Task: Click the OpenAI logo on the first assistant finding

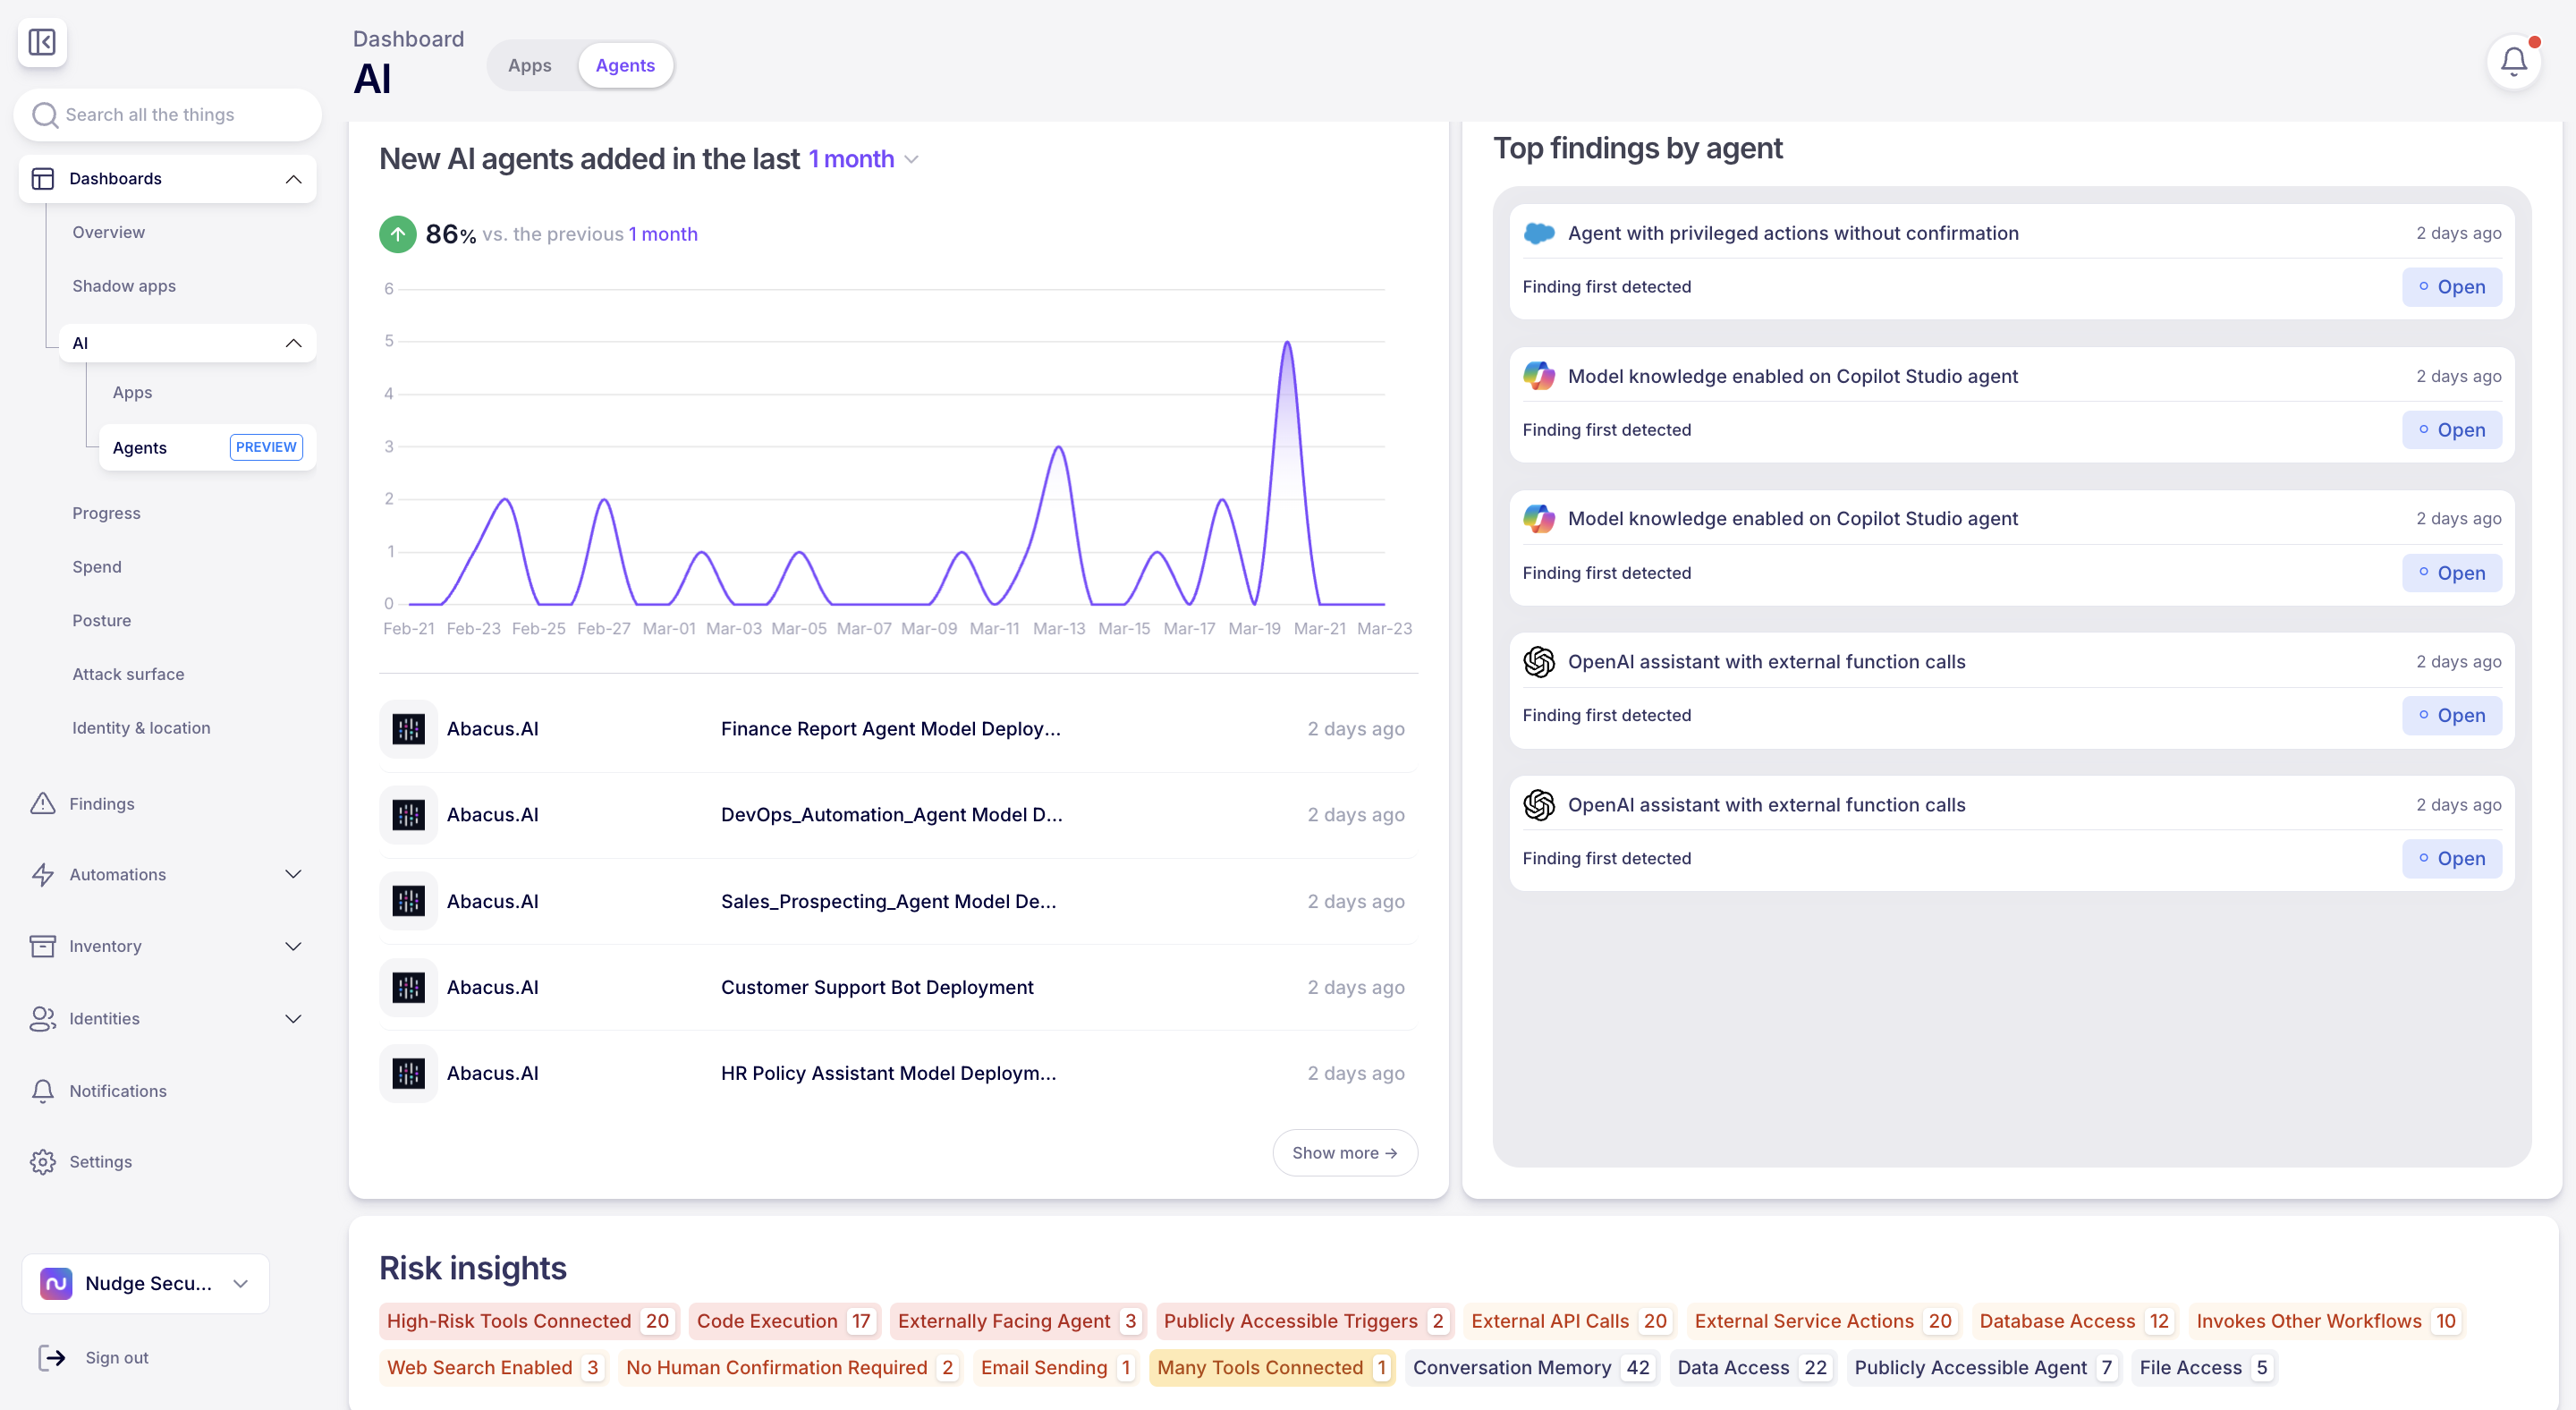Action: [x=1539, y=662]
